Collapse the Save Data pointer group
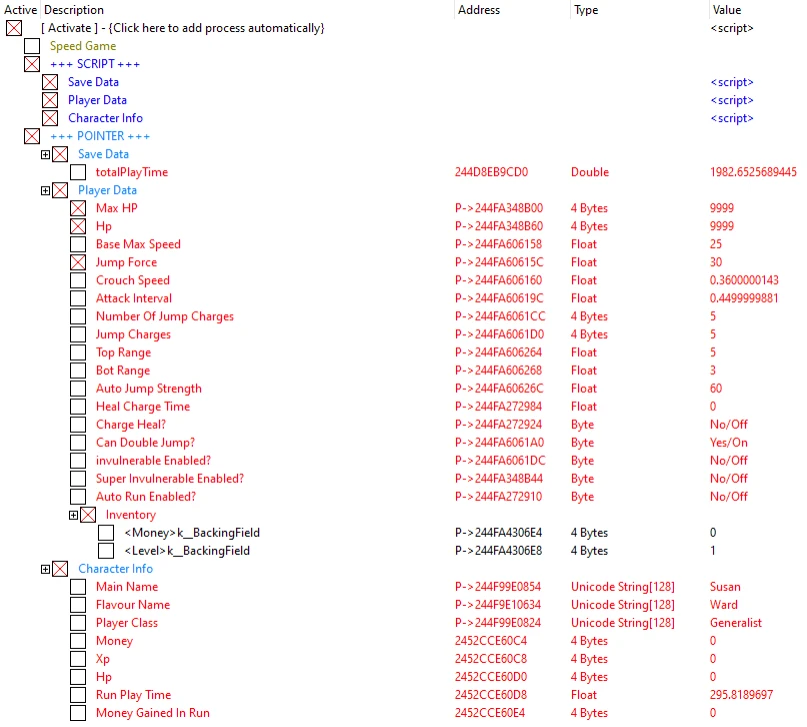This screenshot has width=807, height=727. [x=45, y=155]
